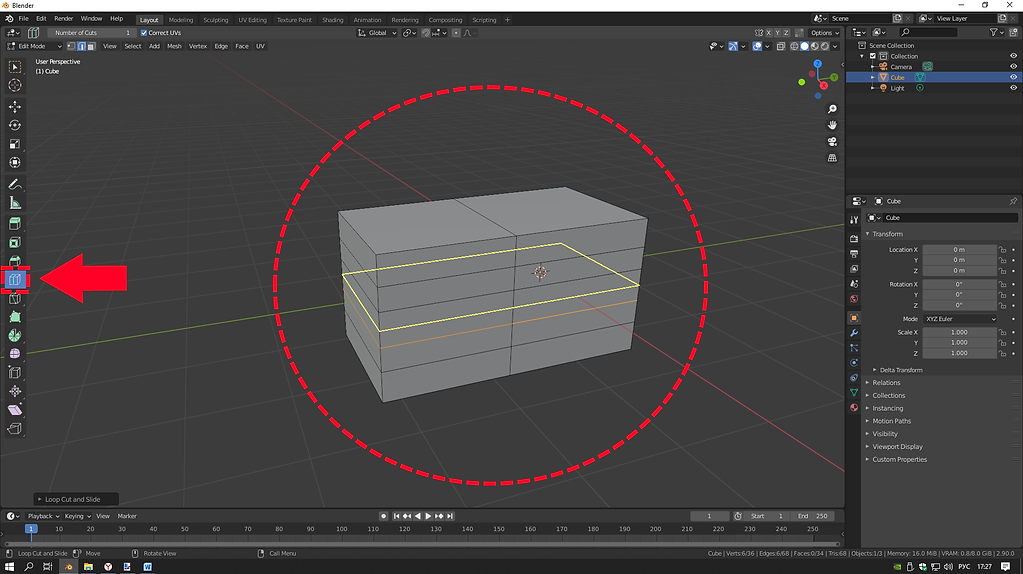Activate the Cursor tool
Viewport: 1023px width, 574px height.
(x=14, y=85)
